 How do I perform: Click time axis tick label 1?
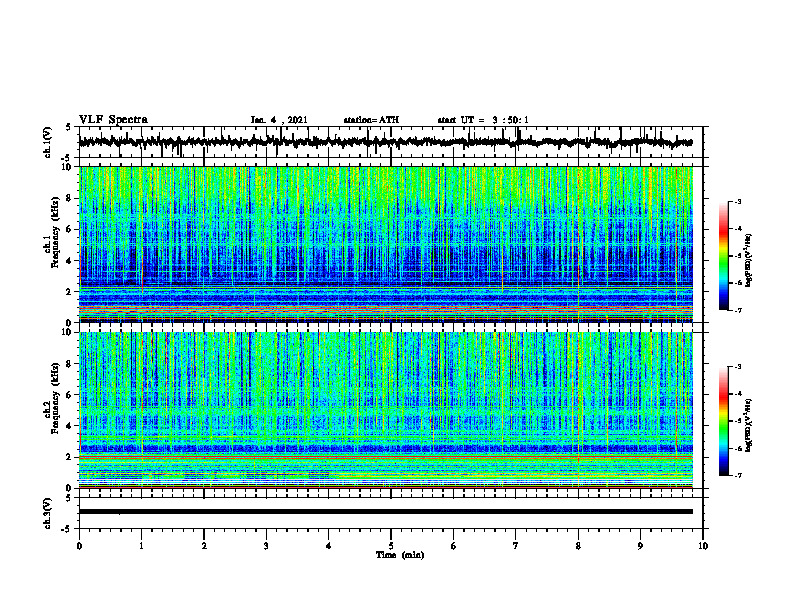pyautogui.click(x=141, y=546)
